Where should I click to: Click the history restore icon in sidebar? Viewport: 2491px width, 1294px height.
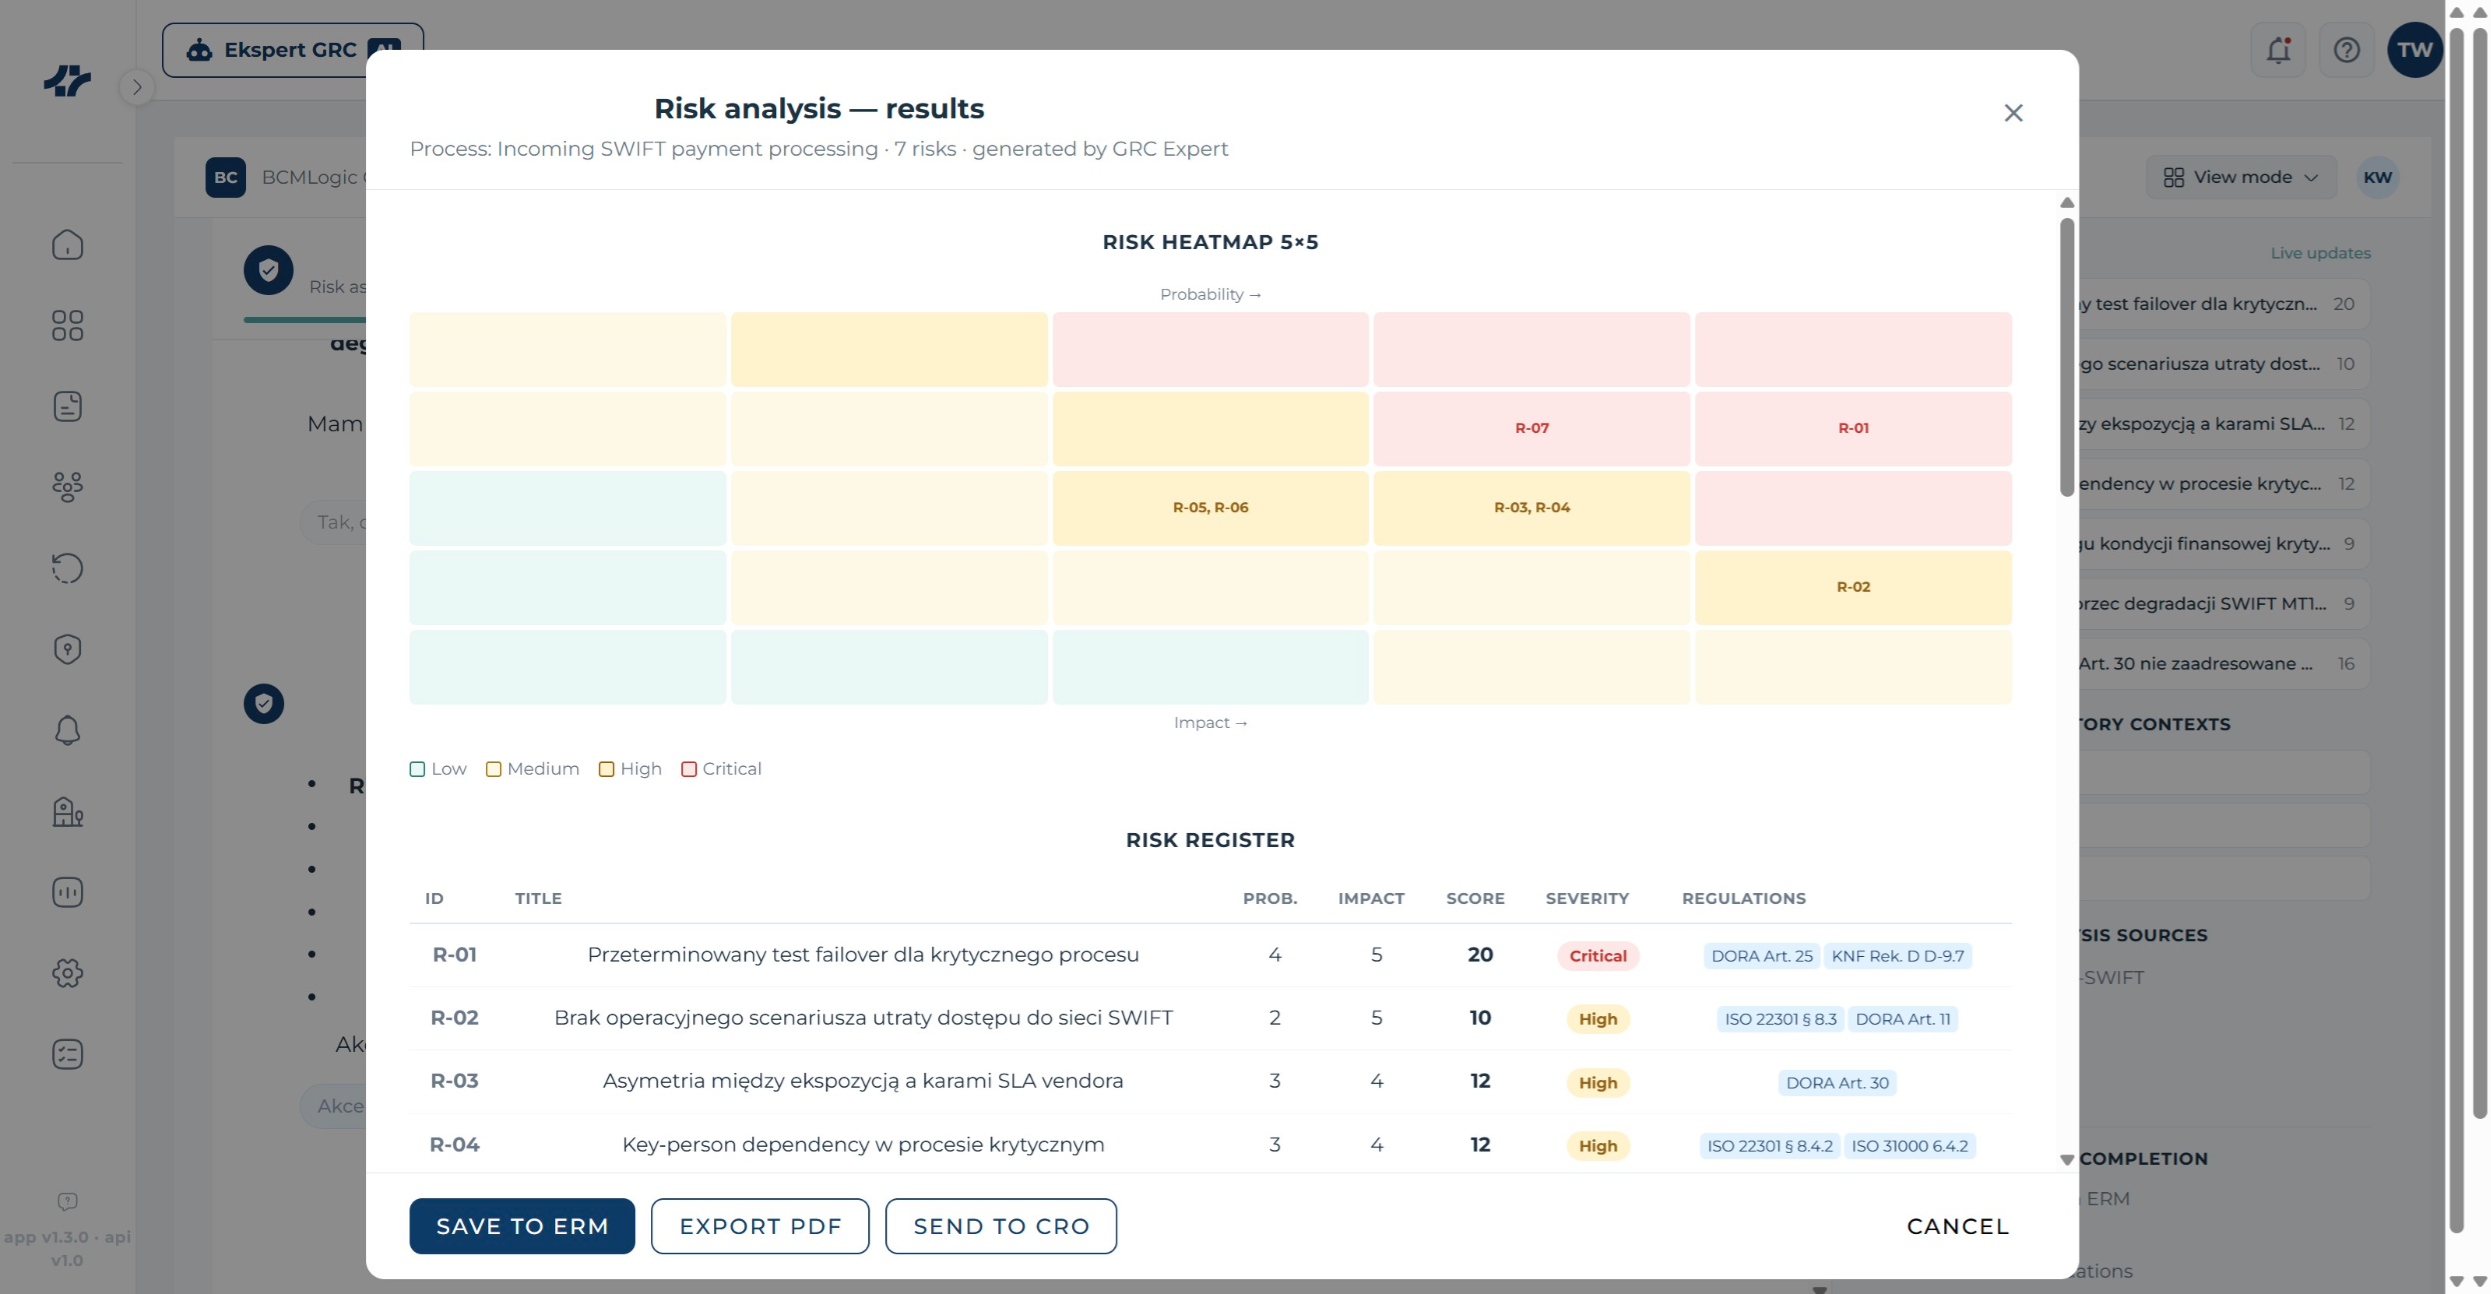(x=67, y=568)
